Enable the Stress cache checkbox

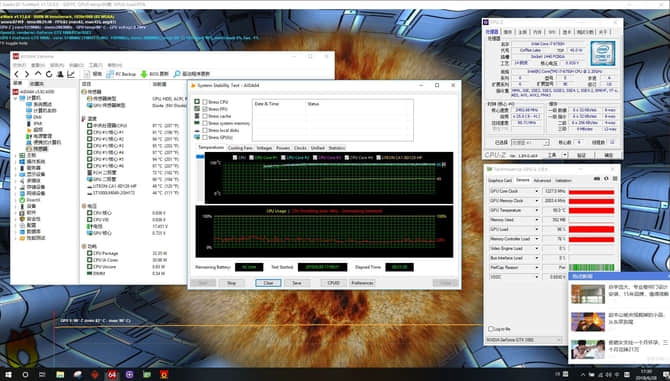tap(205, 116)
